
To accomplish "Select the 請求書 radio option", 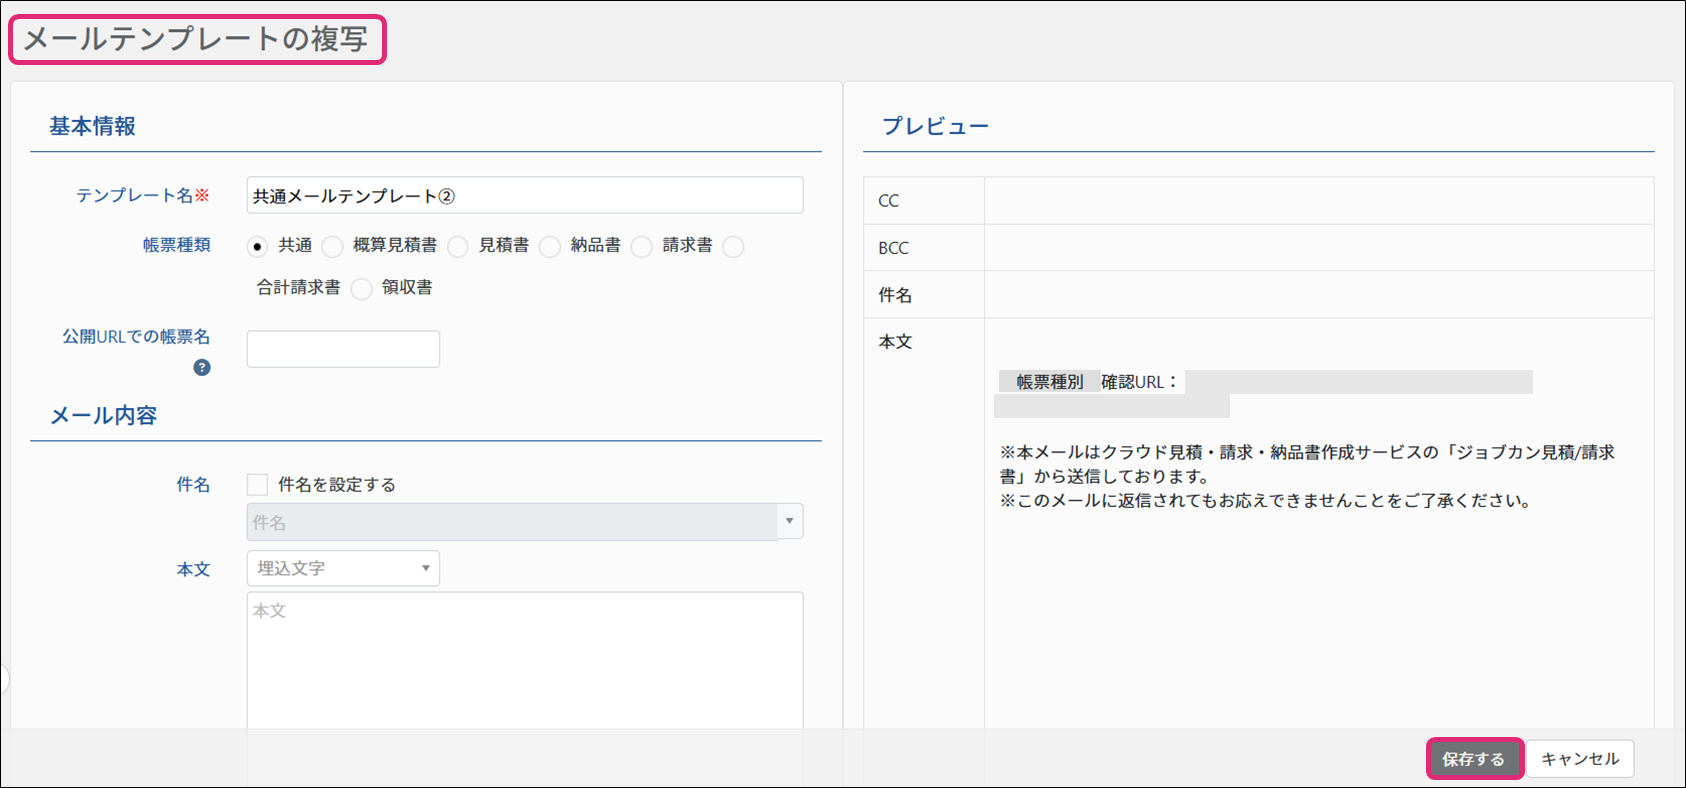I will [x=642, y=247].
